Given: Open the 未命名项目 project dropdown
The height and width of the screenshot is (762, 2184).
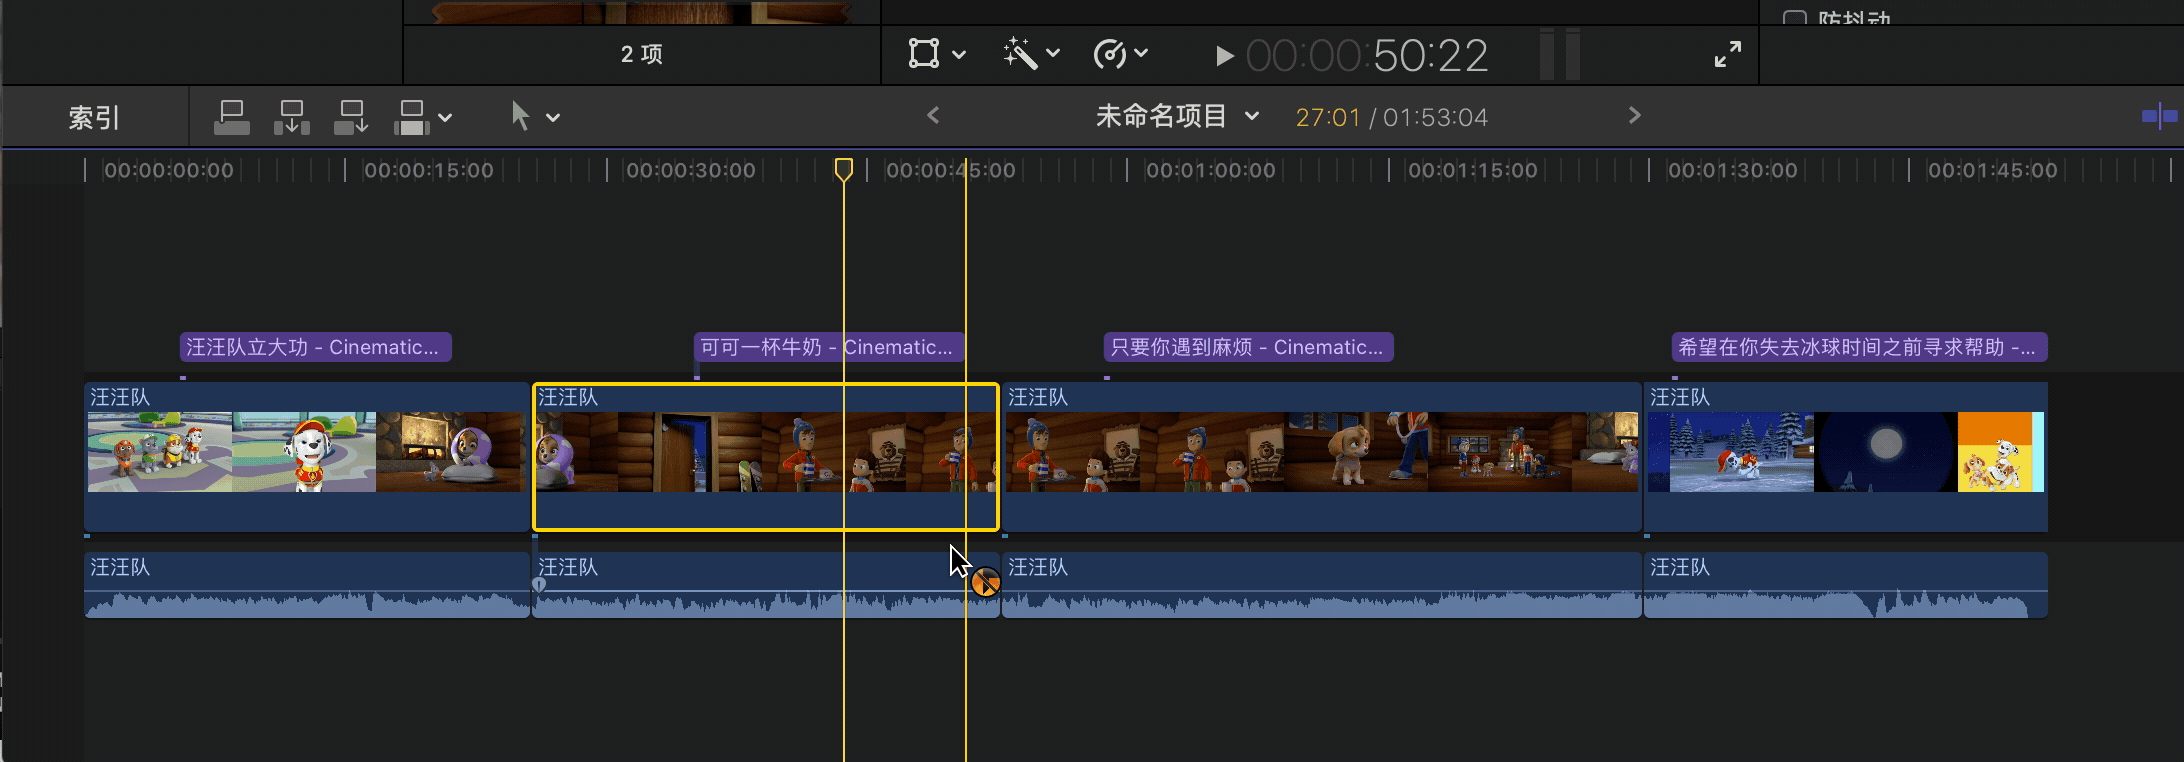Looking at the screenshot, I should [1177, 116].
